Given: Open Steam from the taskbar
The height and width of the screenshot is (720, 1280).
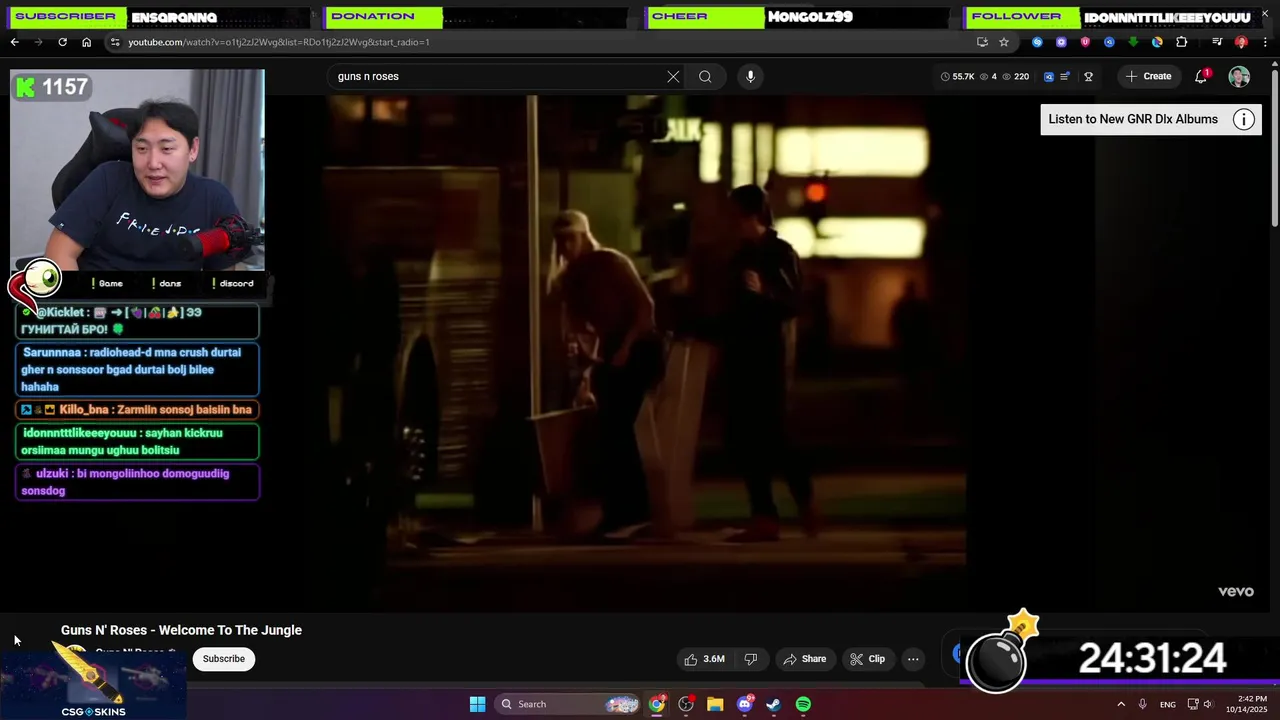Looking at the screenshot, I should (773, 704).
